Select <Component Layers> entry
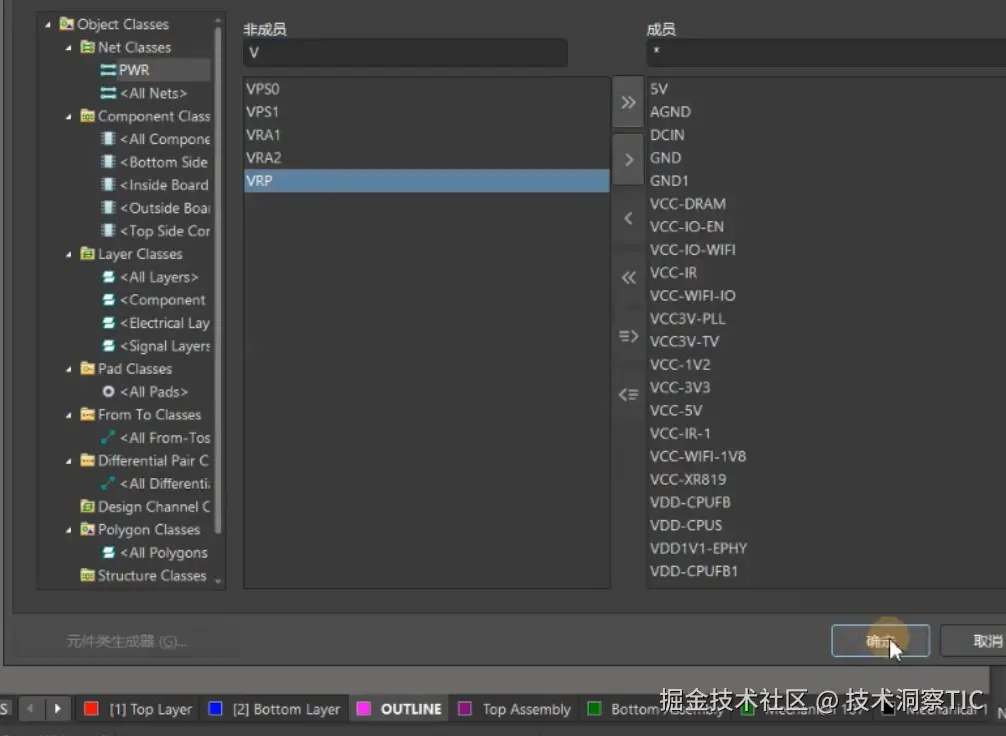Viewport: 1006px width, 736px height. tap(163, 300)
